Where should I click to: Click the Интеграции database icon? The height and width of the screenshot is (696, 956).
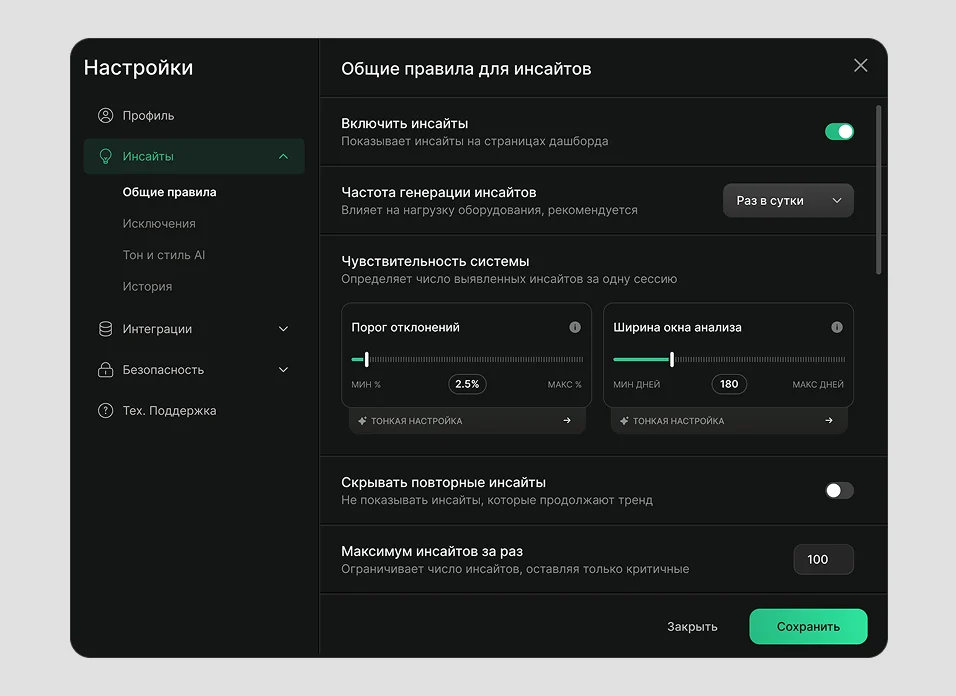[x=105, y=329]
